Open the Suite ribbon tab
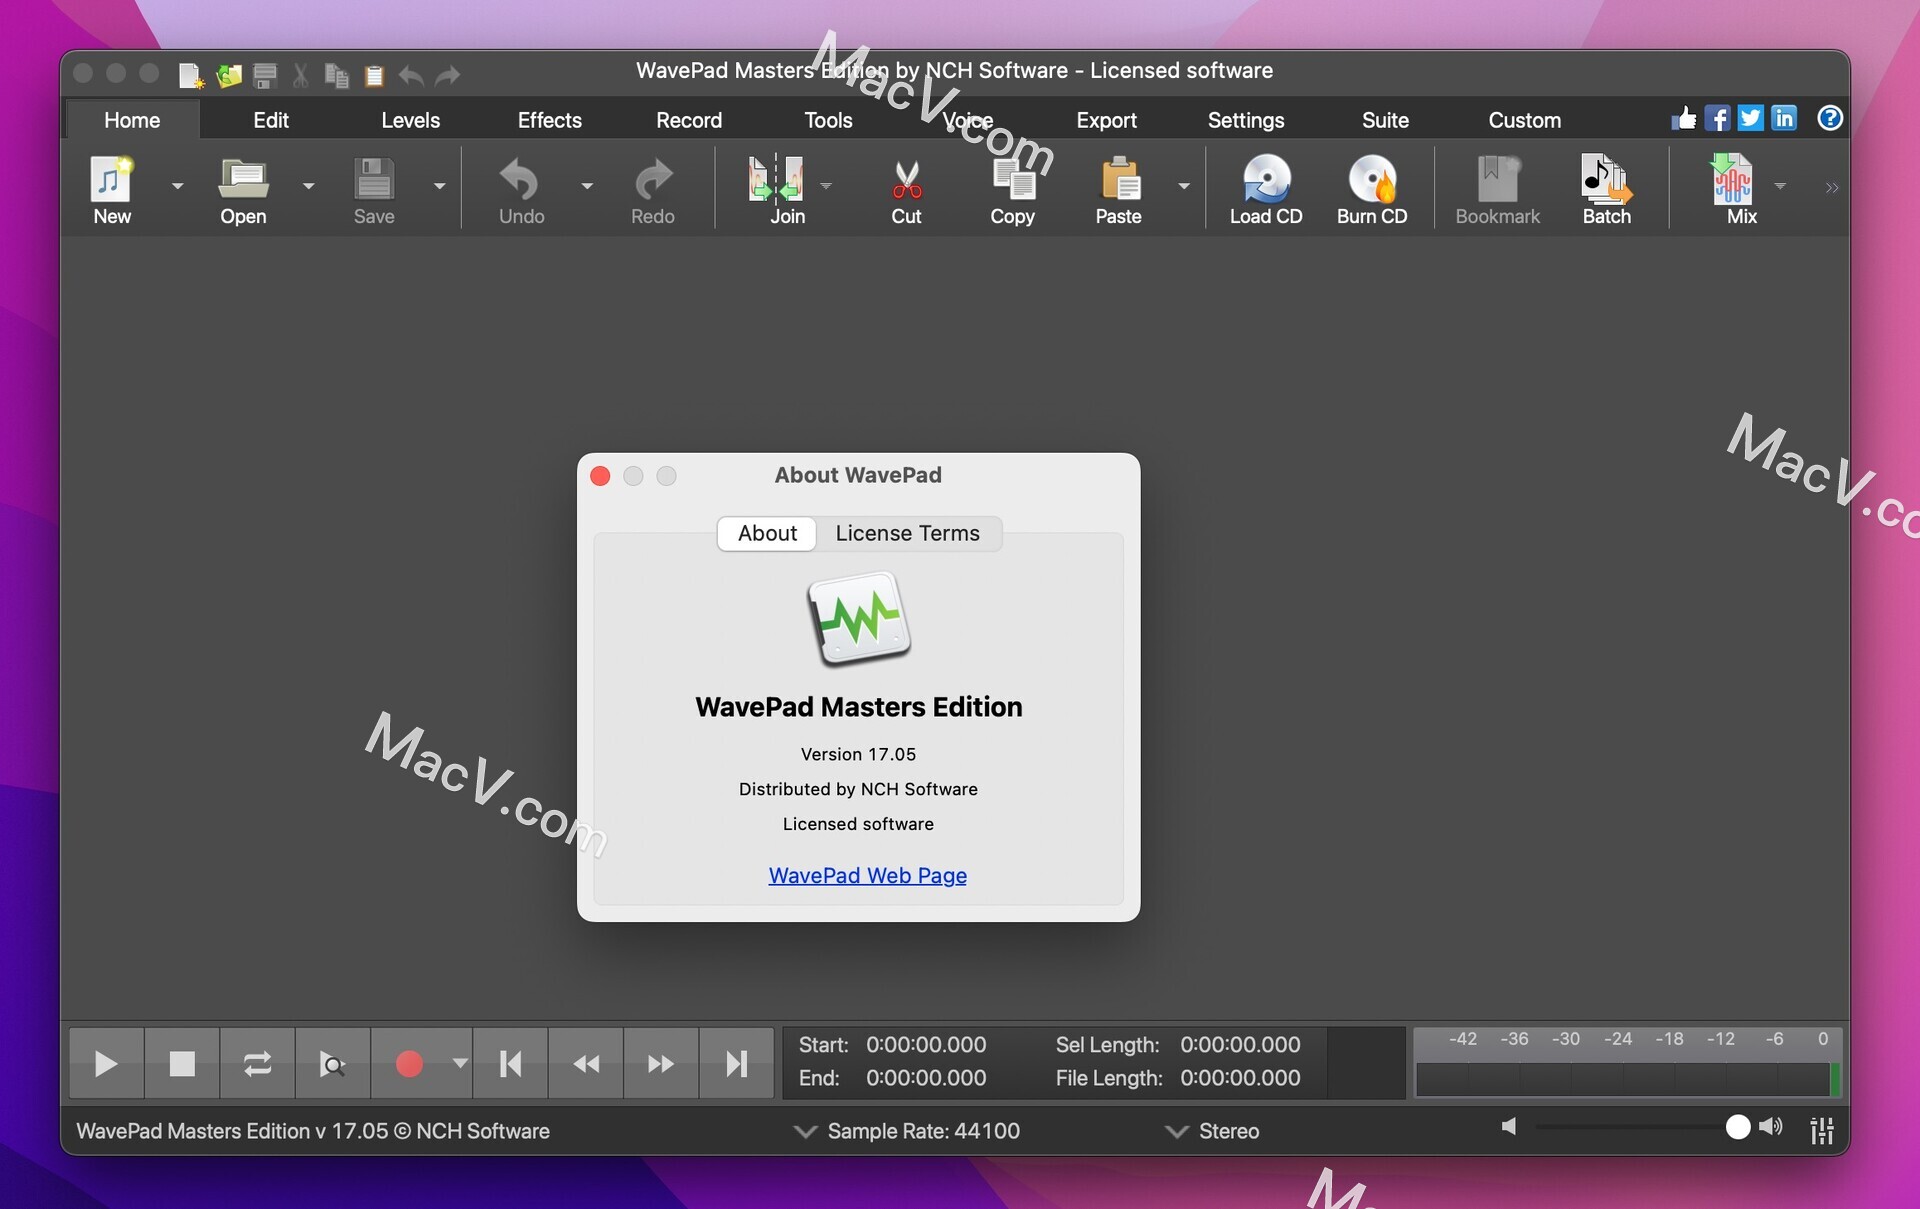1920x1209 pixels. [1385, 120]
